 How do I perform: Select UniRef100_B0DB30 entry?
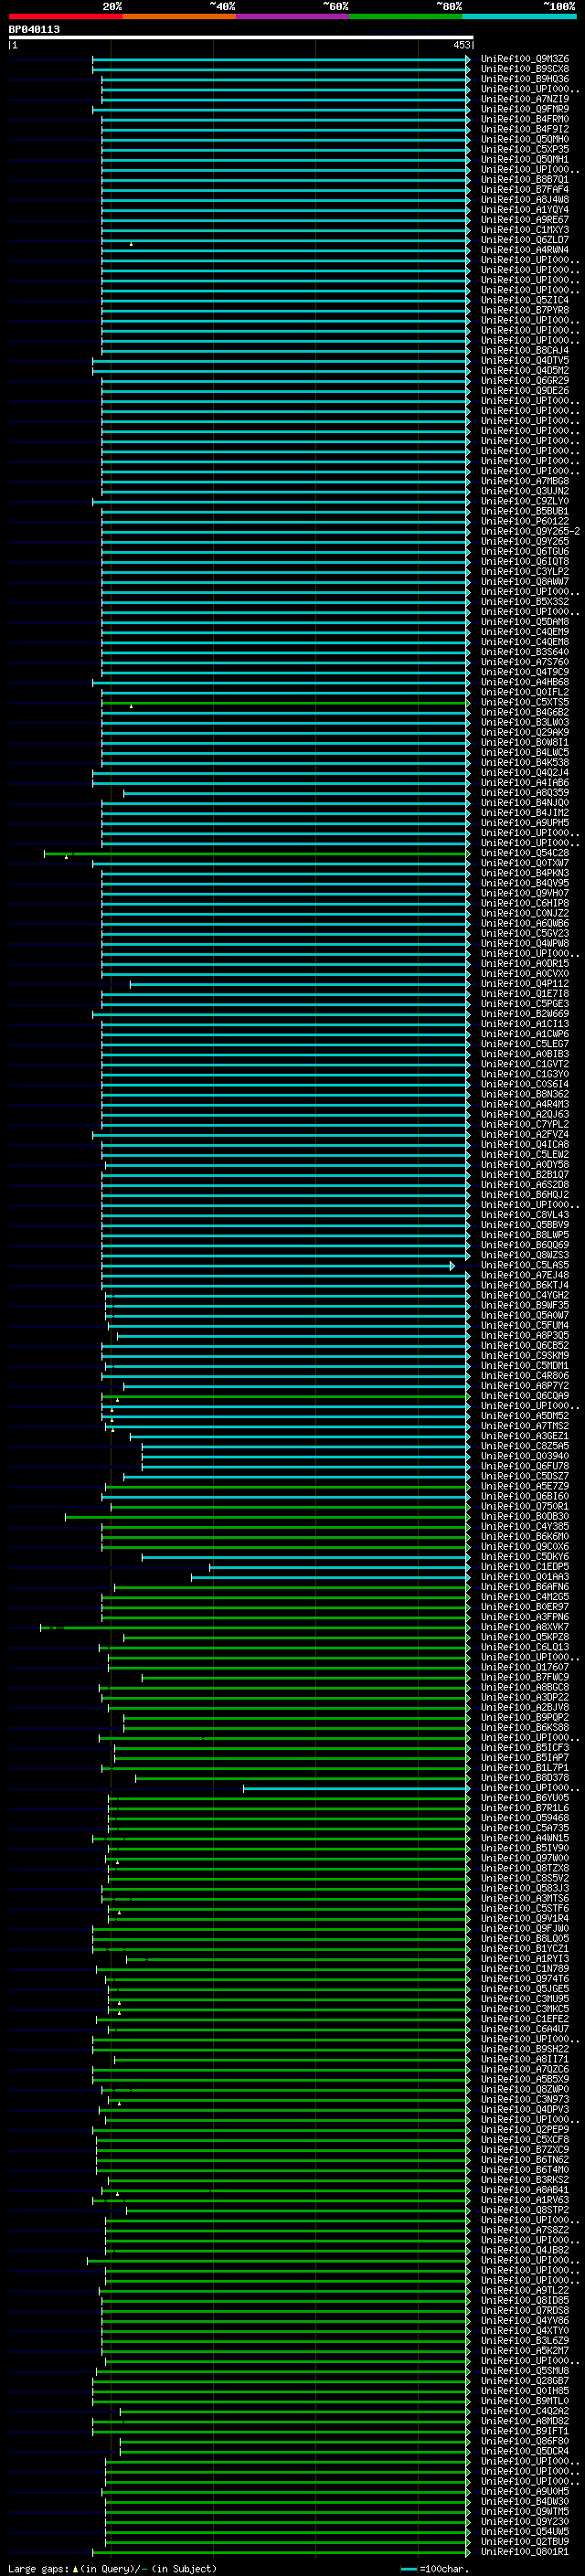click(x=524, y=1516)
